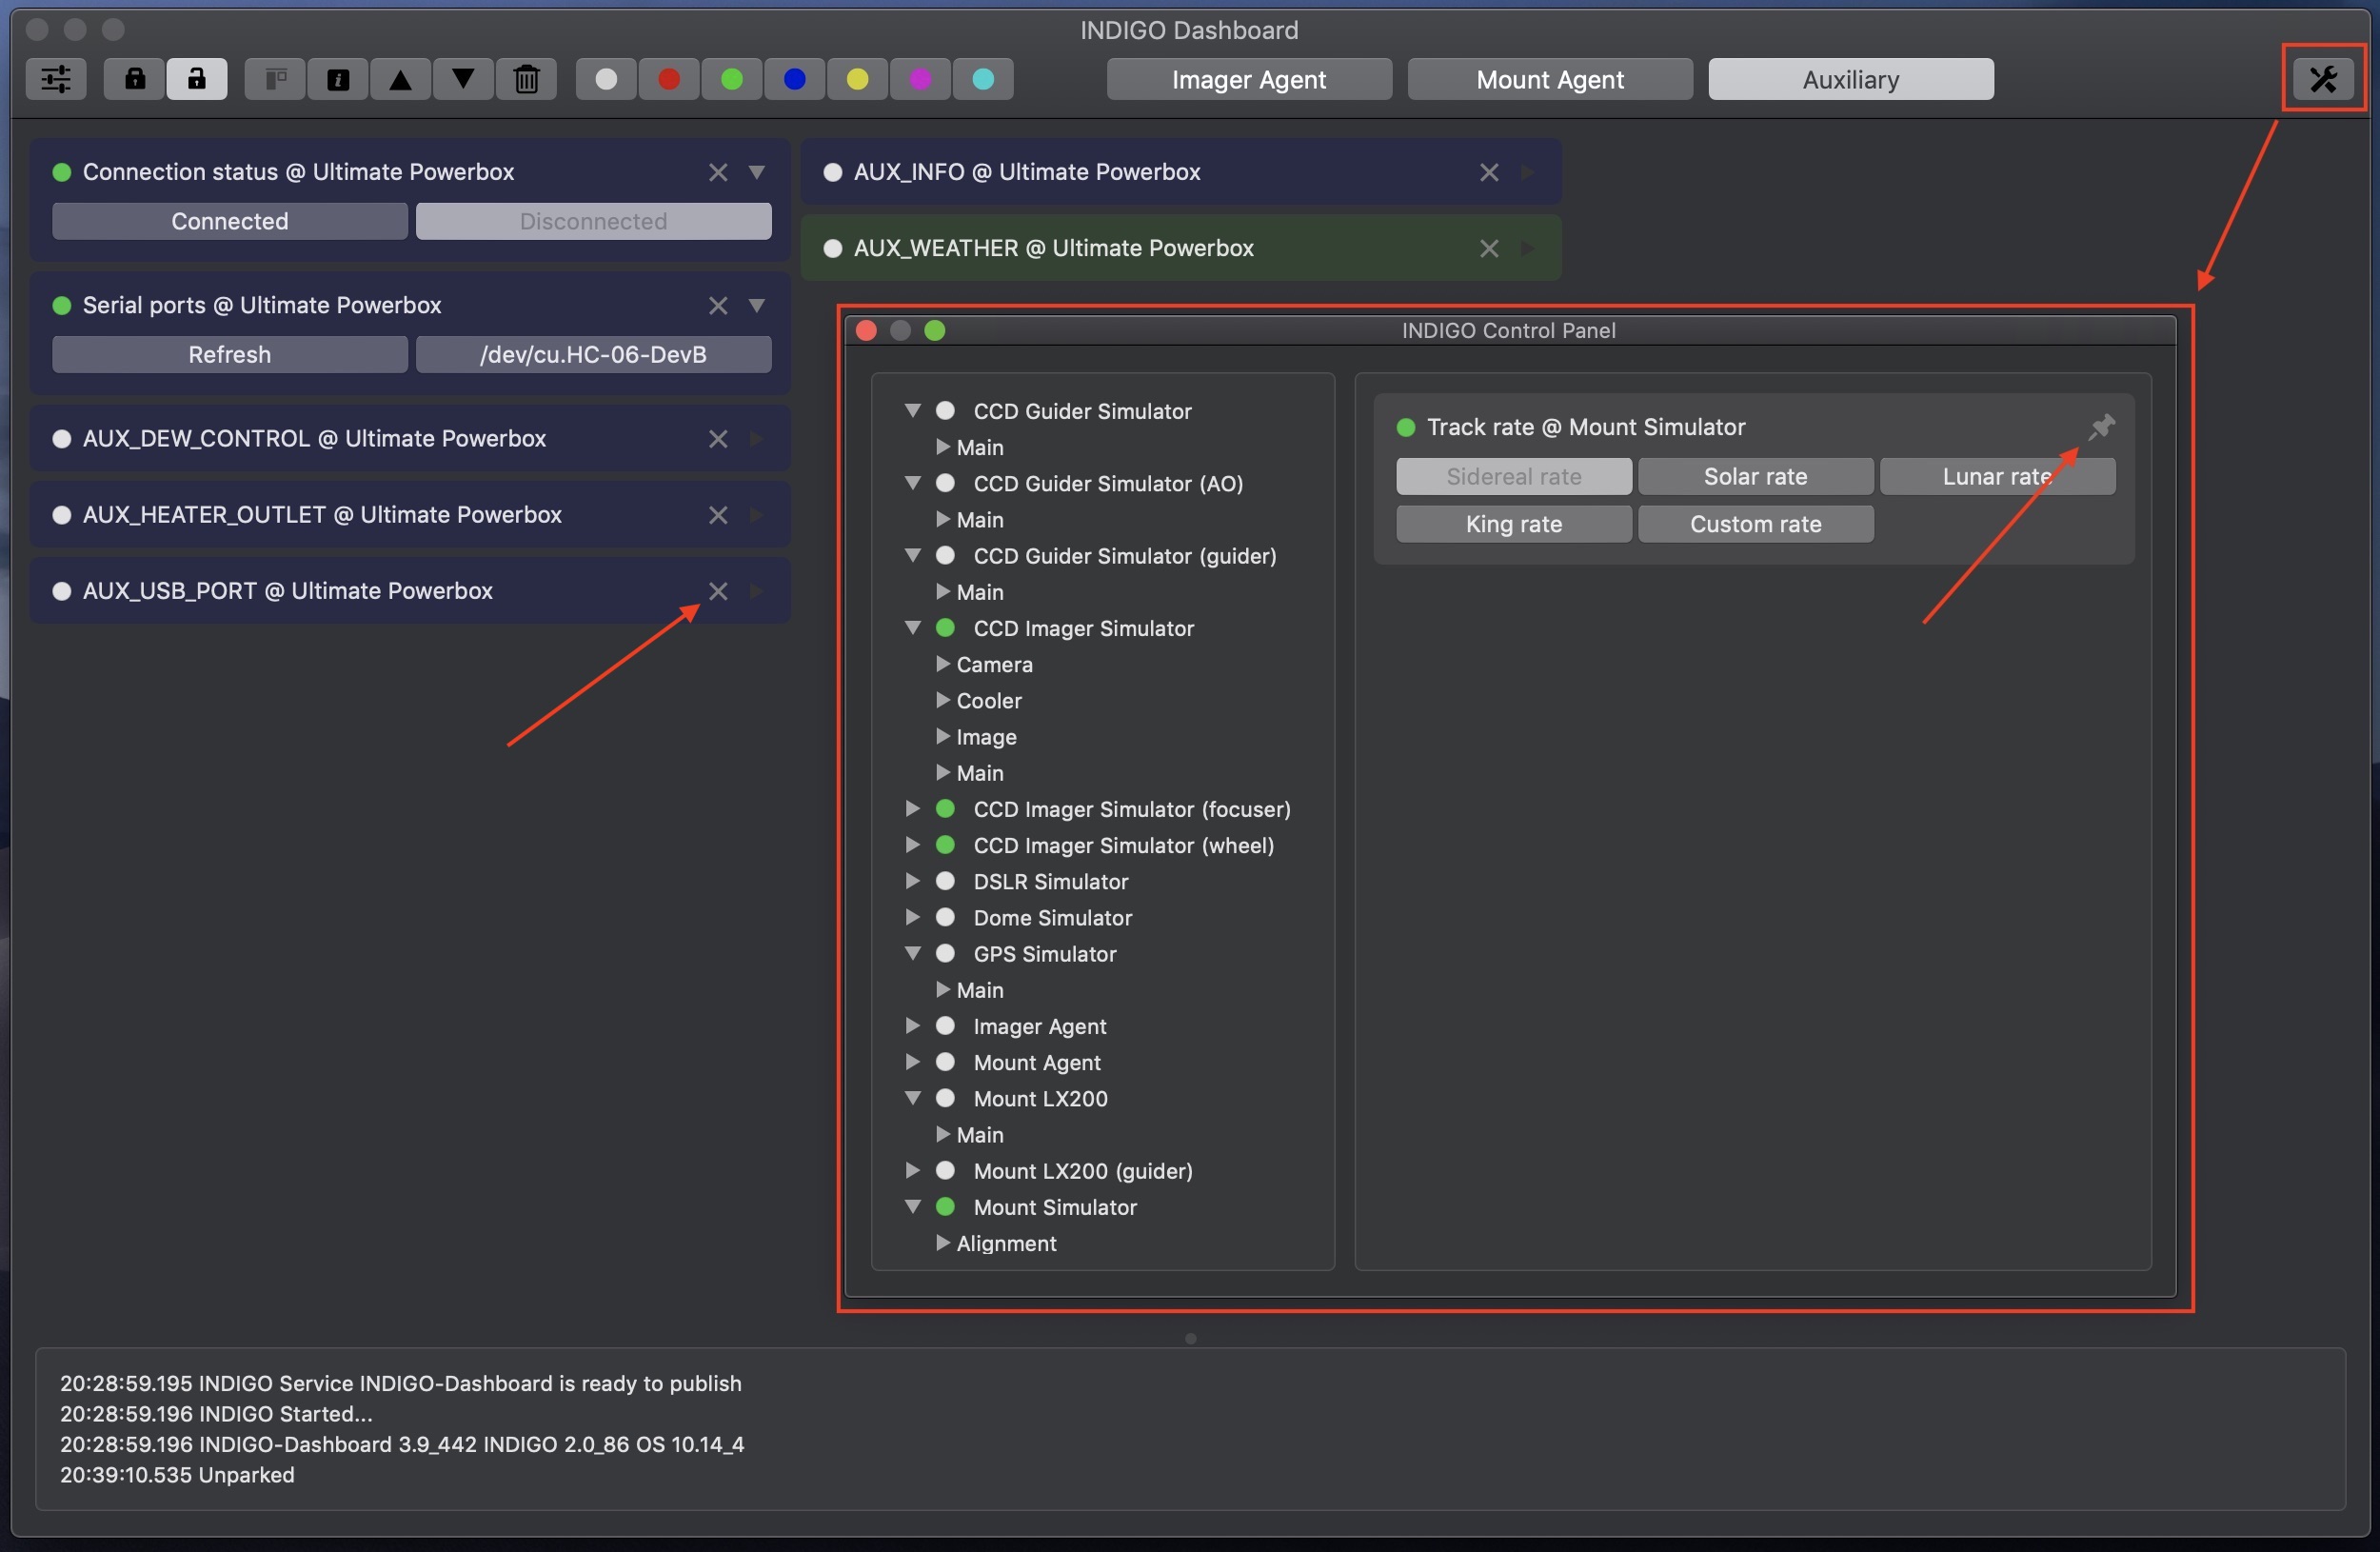The width and height of the screenshot is (2380, 1552).
Task: Select Custom rate option
Action: coord(1755,524)
